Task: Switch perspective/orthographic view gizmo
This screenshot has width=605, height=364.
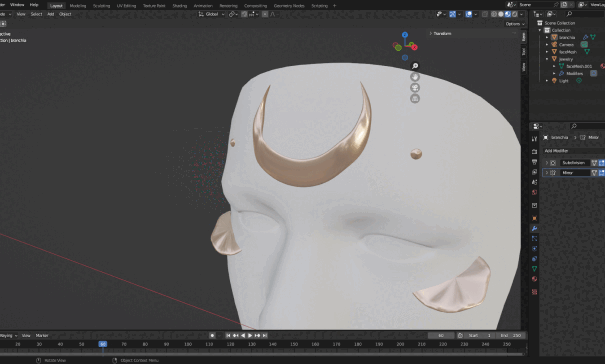Action: [415, 98]
